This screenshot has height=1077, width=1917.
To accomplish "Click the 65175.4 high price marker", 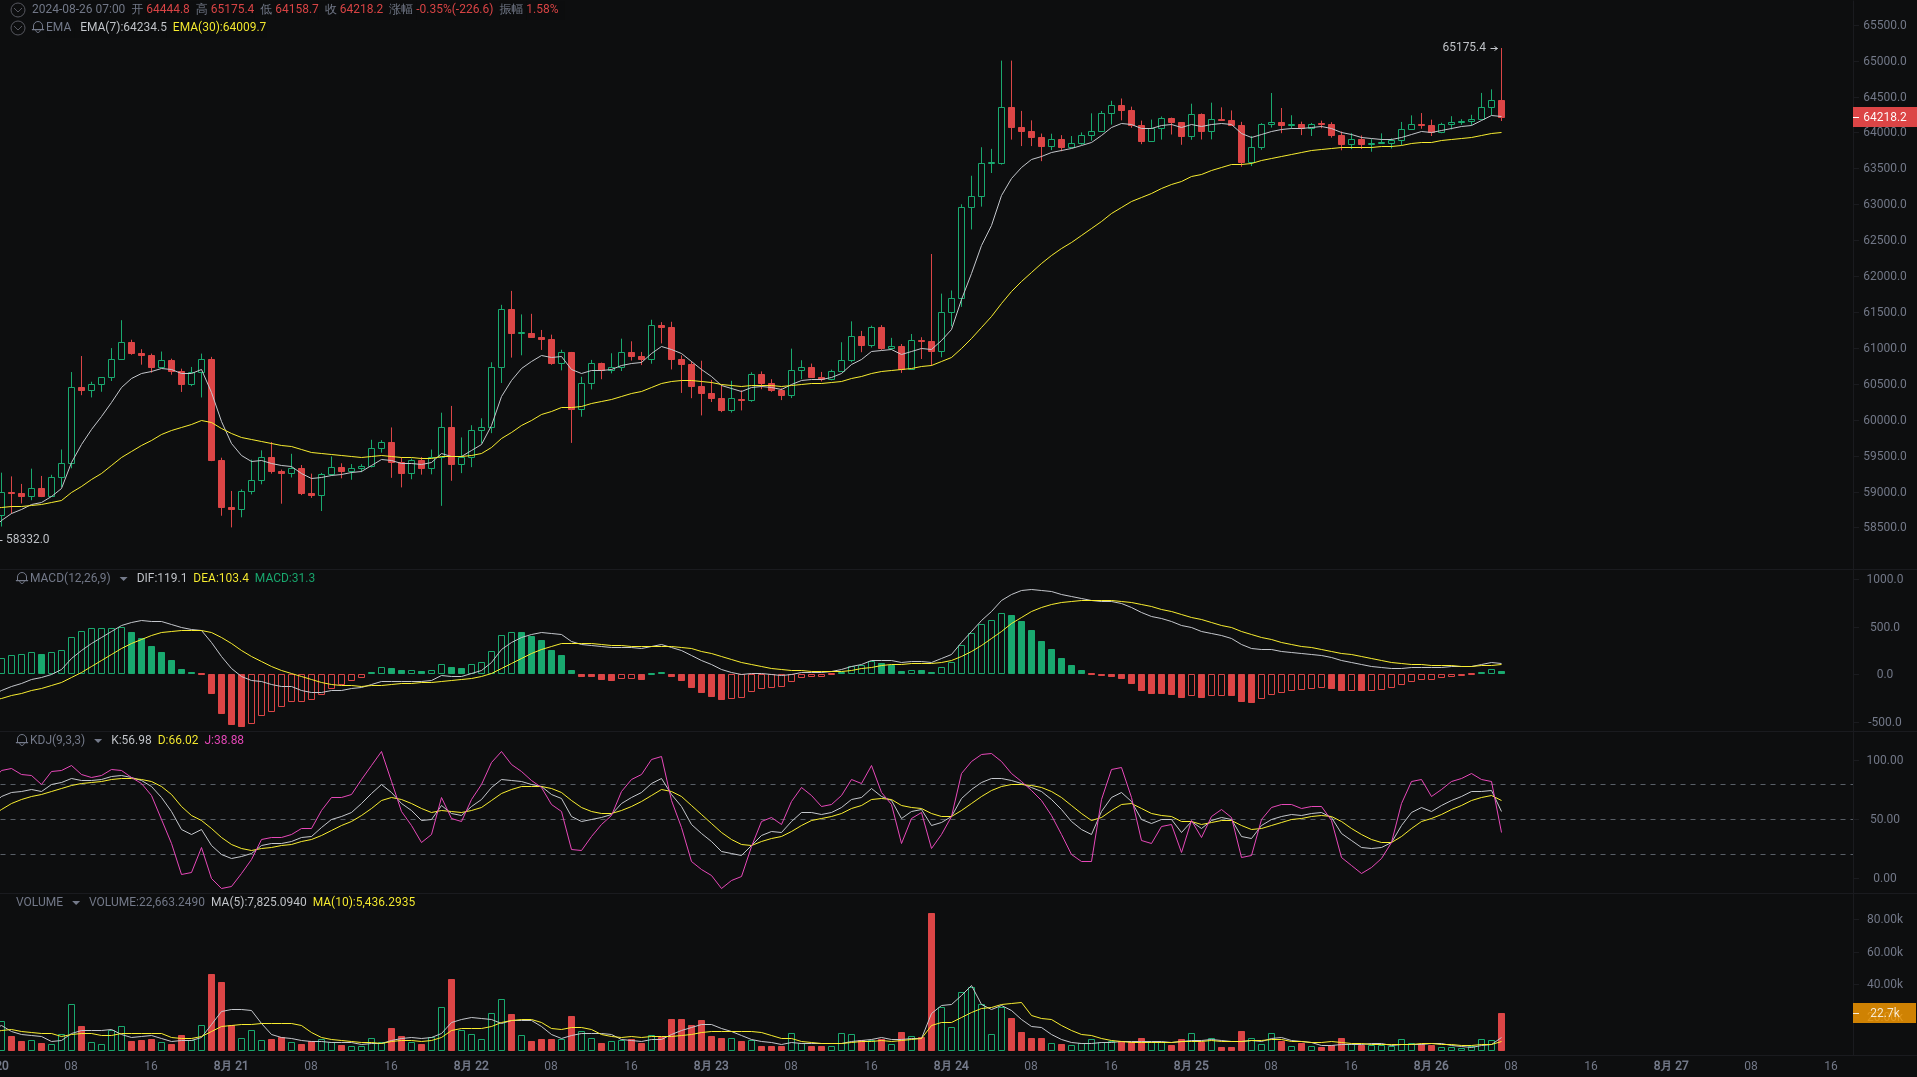I will click(x=1463, y=45).
